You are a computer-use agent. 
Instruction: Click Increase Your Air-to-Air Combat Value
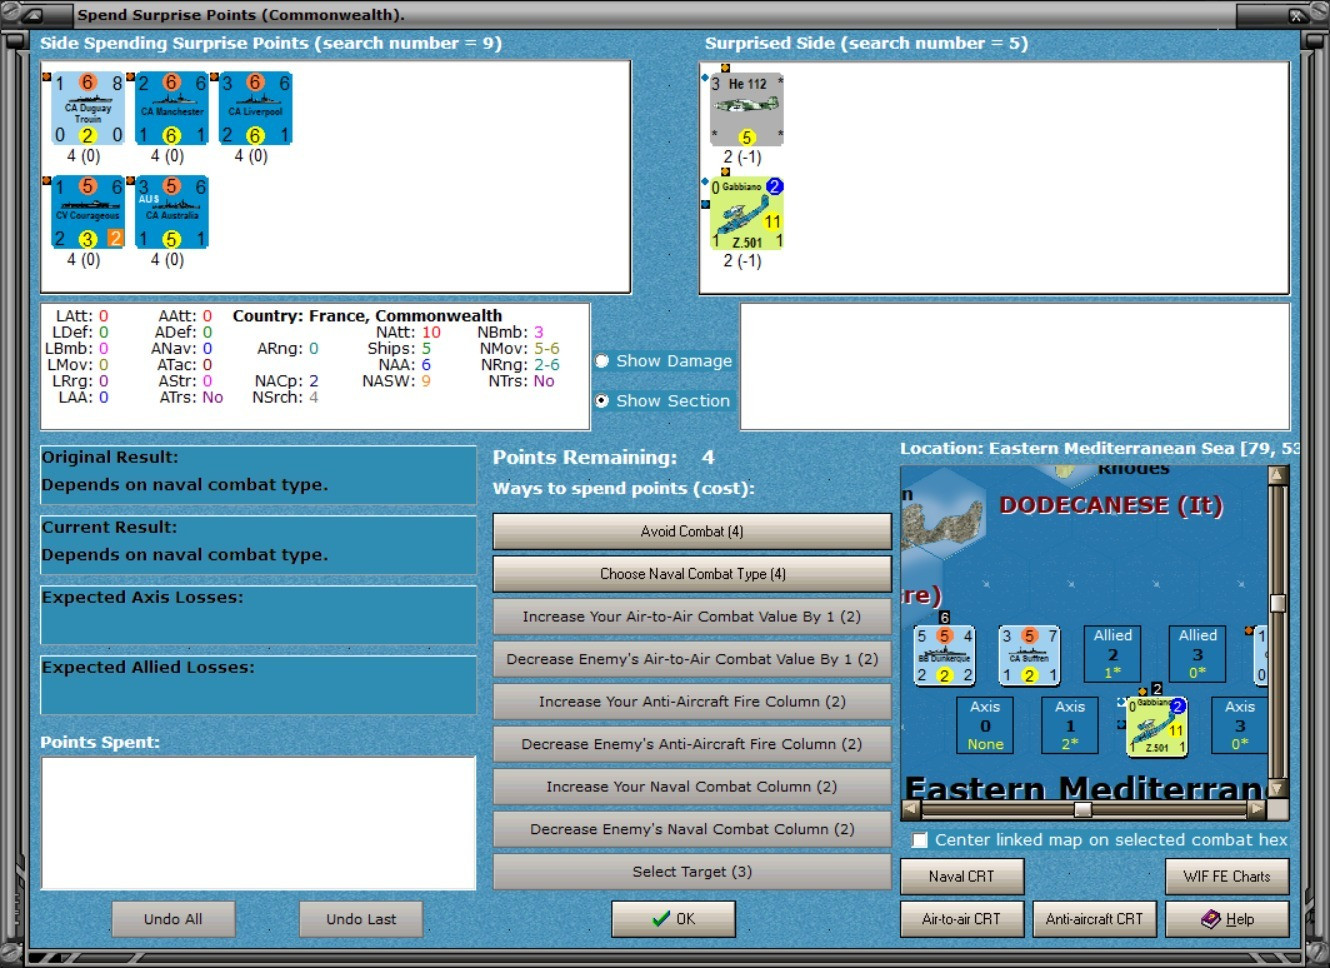point(692,616)
